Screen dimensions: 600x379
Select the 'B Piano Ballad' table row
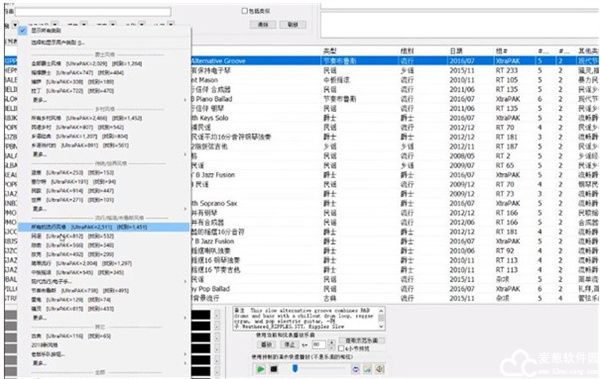click(x=395, y=99)
